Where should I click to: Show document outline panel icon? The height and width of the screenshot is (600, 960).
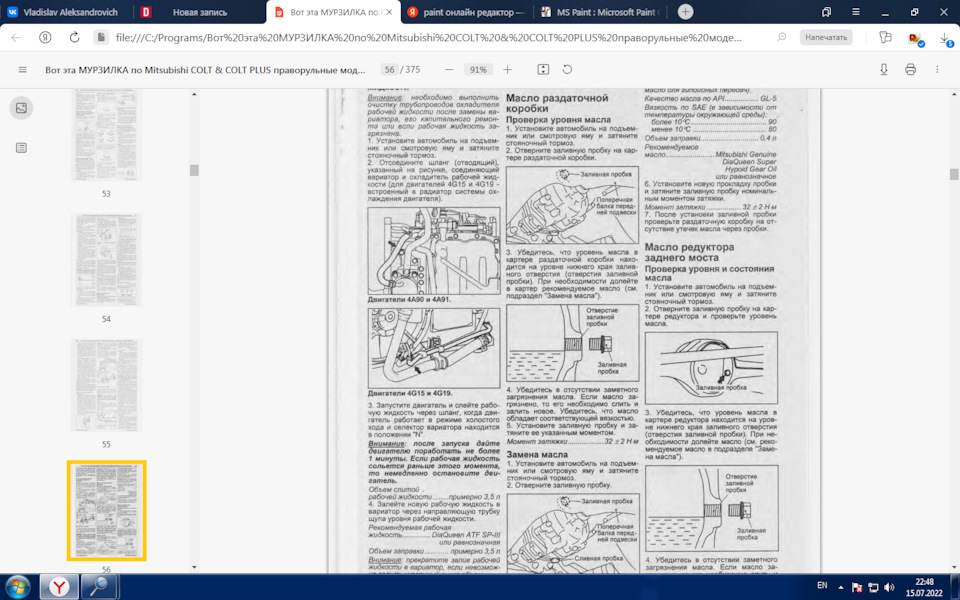coord(21,148)
